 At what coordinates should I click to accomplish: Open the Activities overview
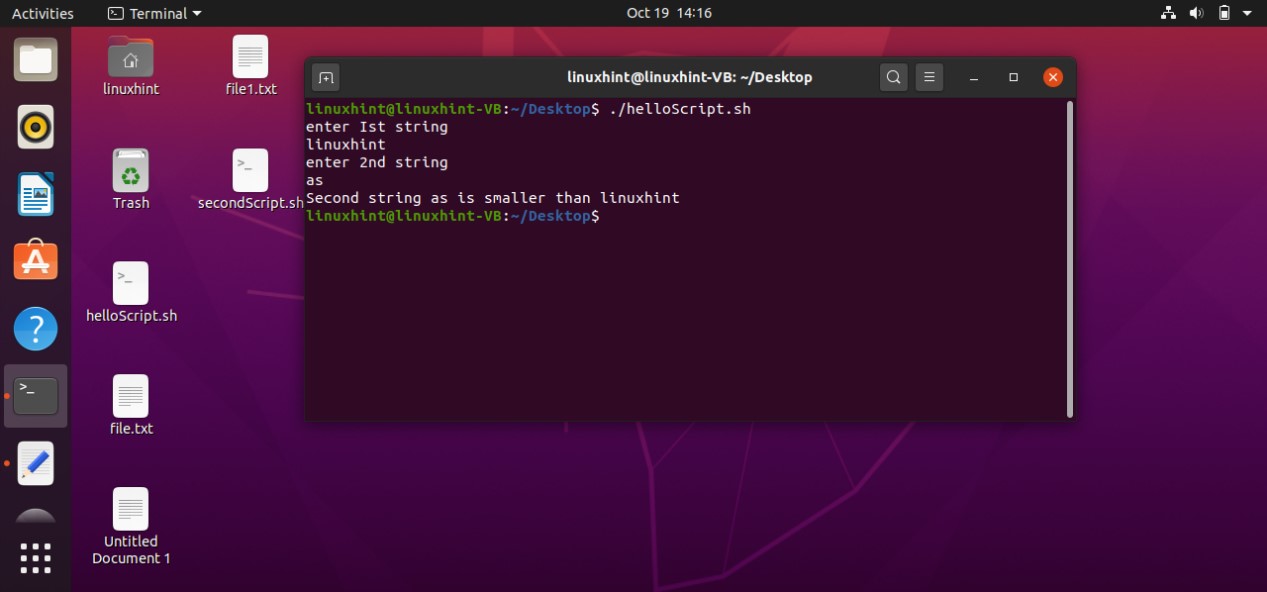point(43,13)
